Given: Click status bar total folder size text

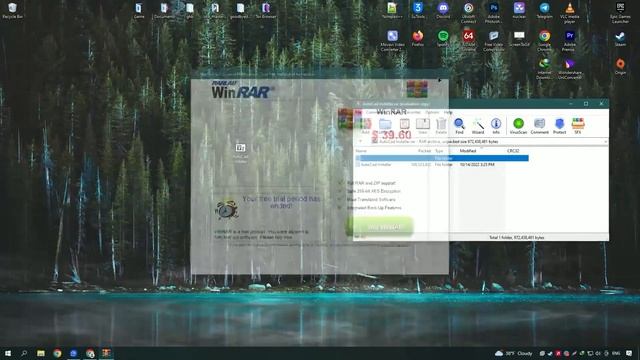Looking at the screenshot, I should coord(516,237).
